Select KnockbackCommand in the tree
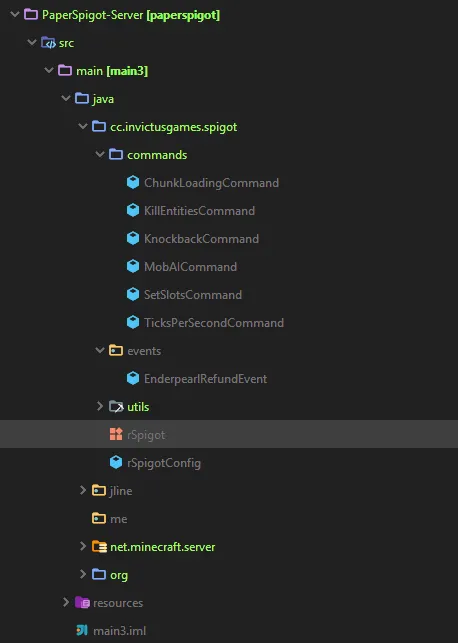This screenshot has height=643, width=458. pyautogui.click(x=201, y=239)
